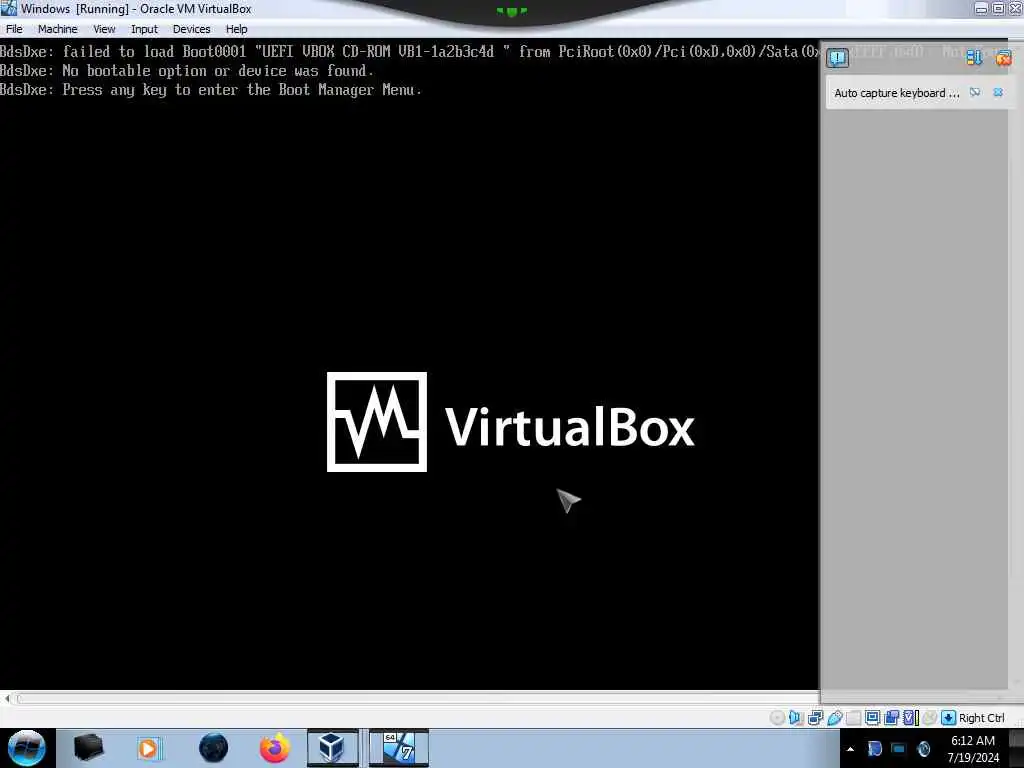1024x768 pixels.
Task: Click the display status bar indicator
Action: (x=872, y=718)
